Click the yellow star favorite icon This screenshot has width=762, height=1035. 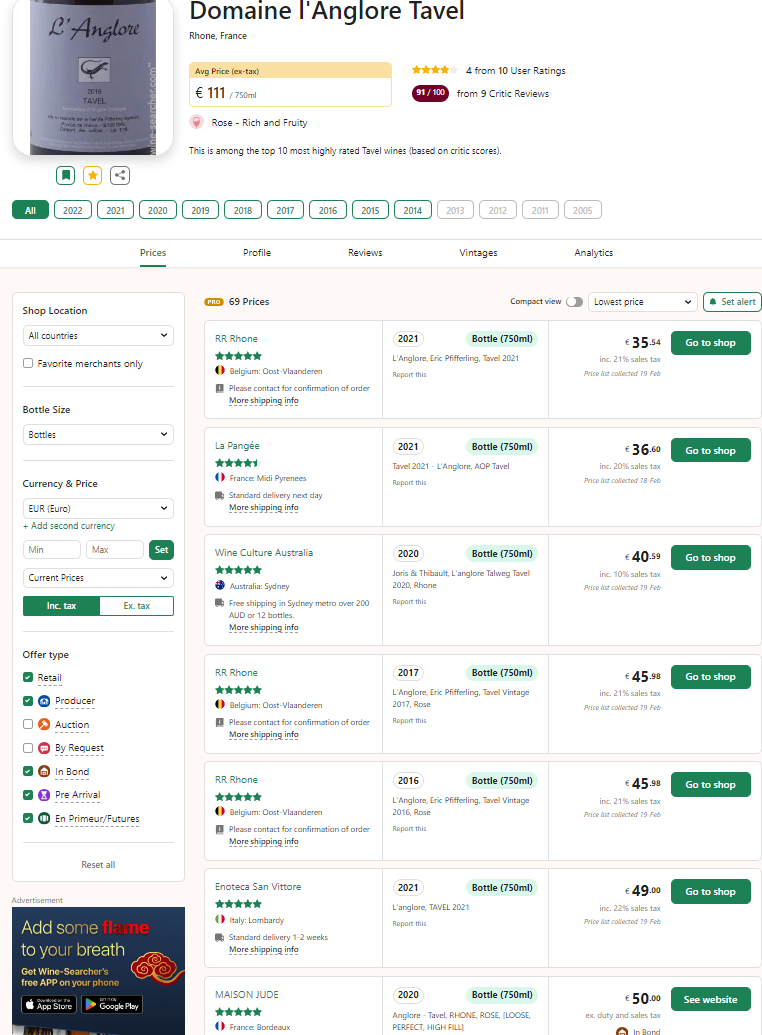[x=92, y=175]
